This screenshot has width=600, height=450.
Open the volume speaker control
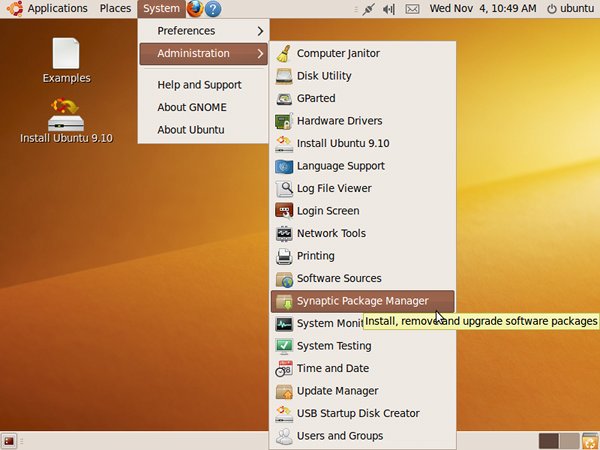388,8
